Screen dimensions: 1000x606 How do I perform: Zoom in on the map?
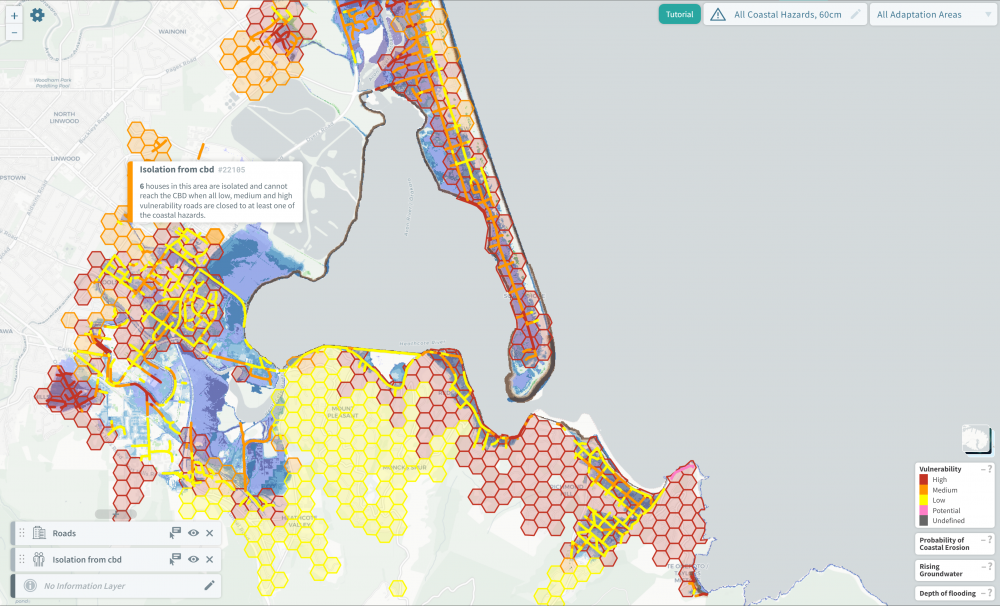click(14, 16)
